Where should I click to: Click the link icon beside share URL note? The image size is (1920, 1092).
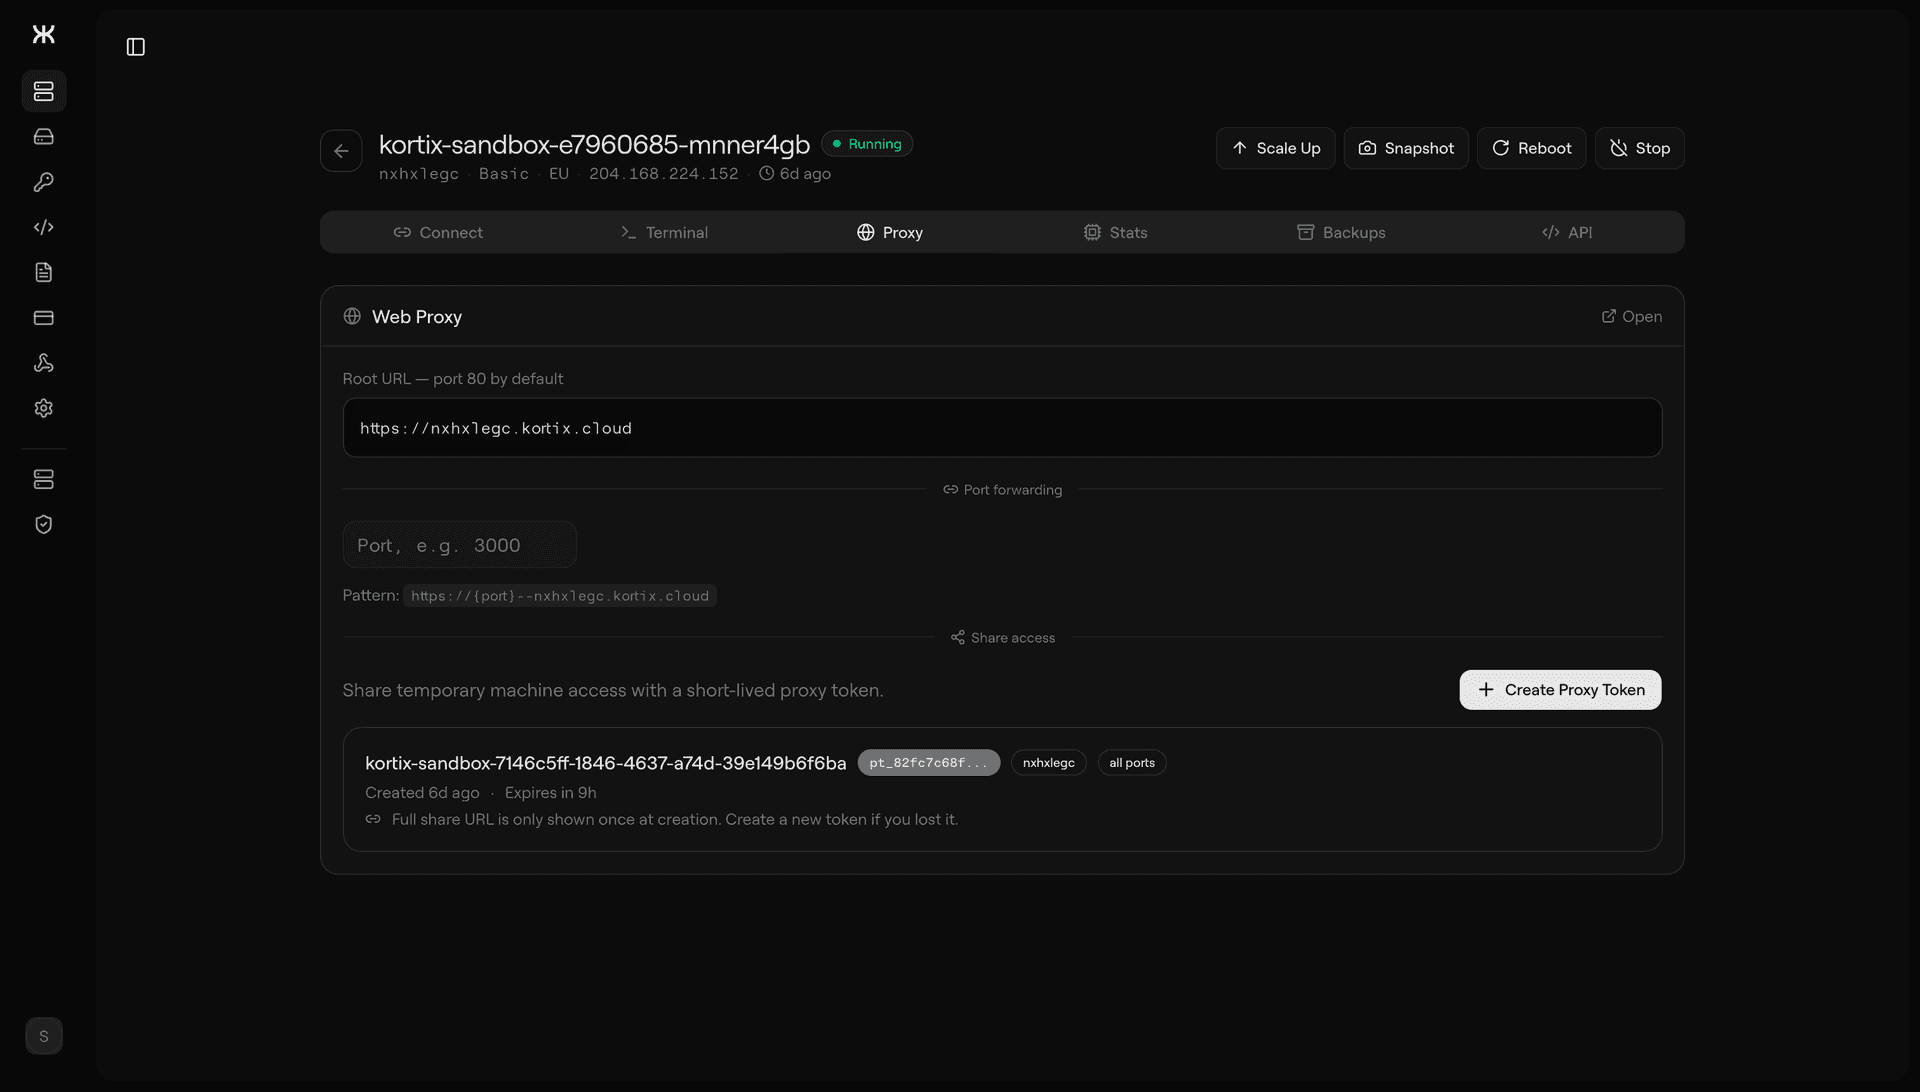click(373, 819)
